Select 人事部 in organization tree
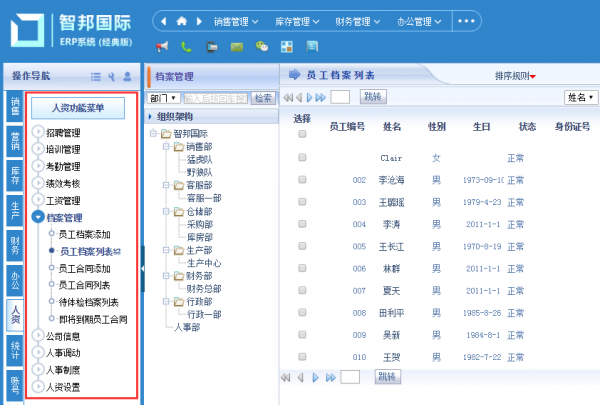Image resolution: width=600 pixels, height=405 pixels. [187, 328]
